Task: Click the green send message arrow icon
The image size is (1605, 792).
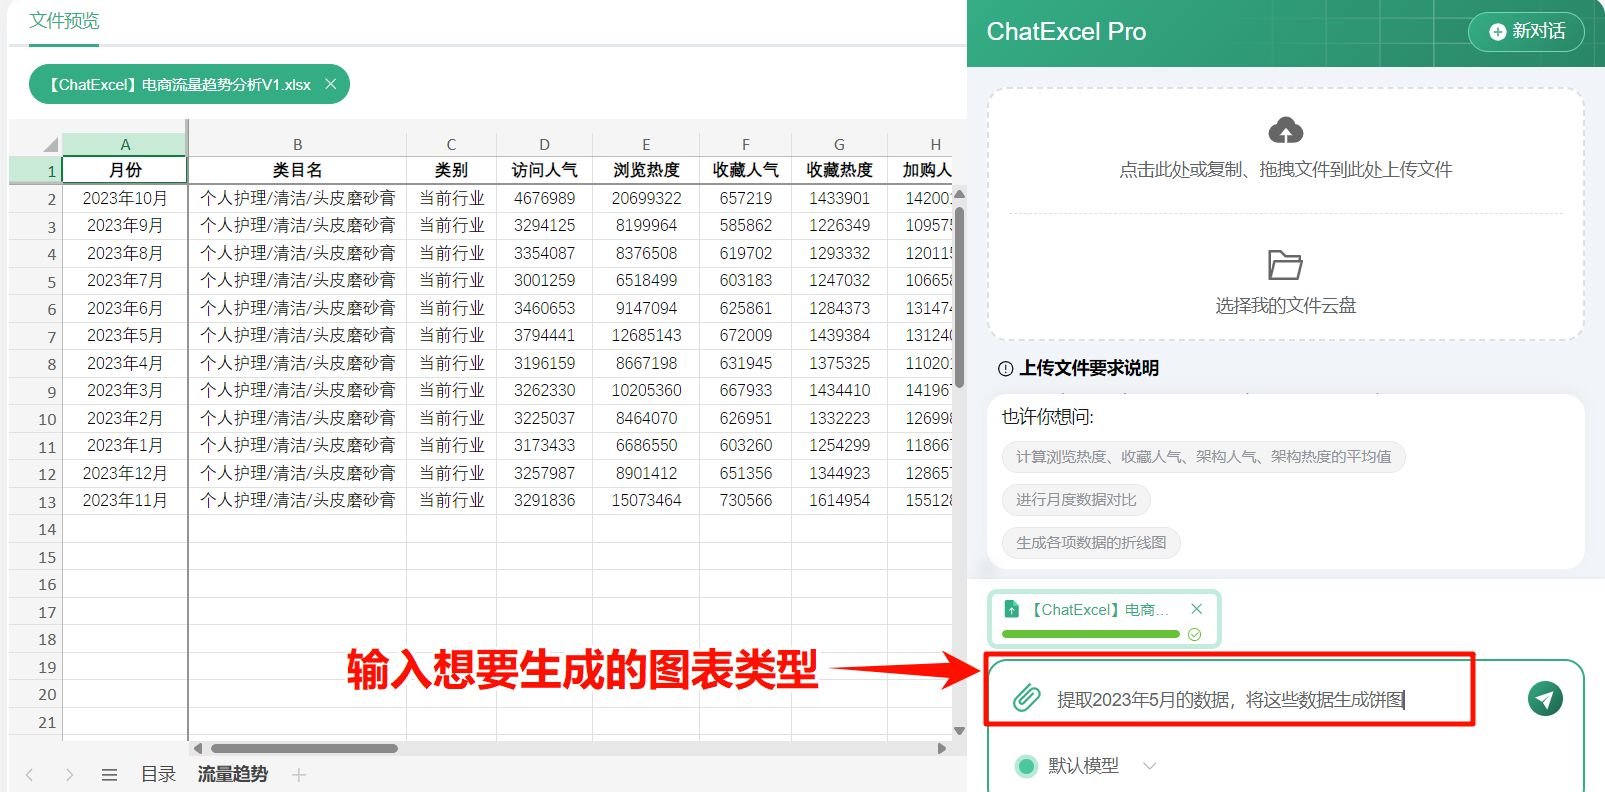Action: point(1545,699)
